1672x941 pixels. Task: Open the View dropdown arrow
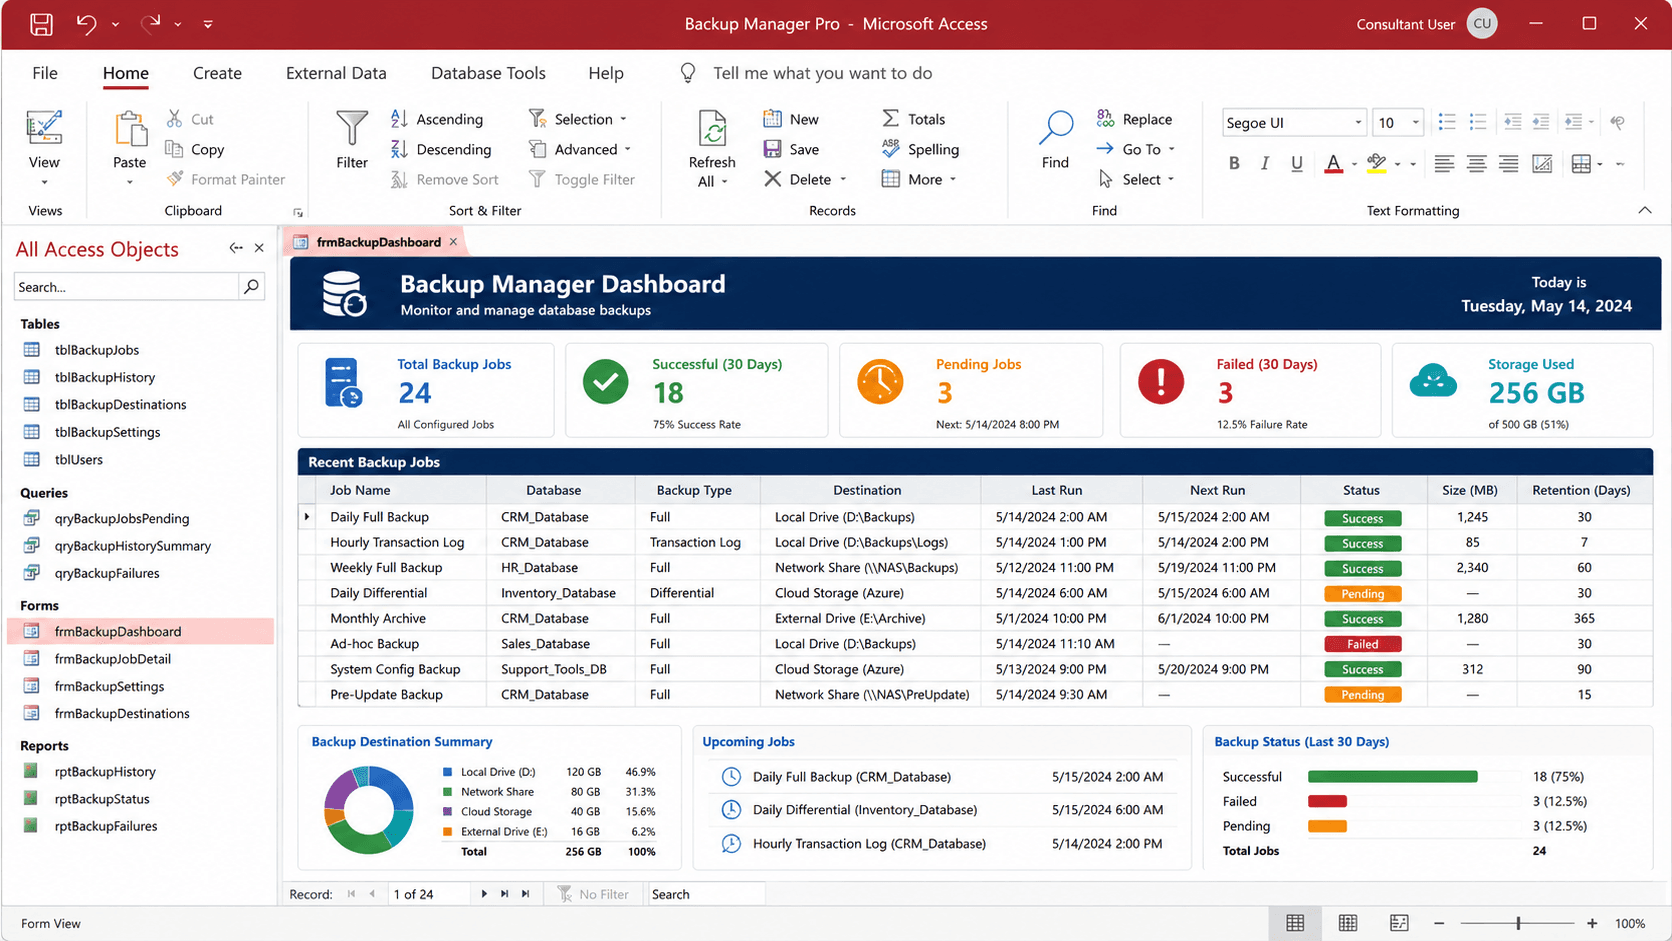tap(44, 182)
